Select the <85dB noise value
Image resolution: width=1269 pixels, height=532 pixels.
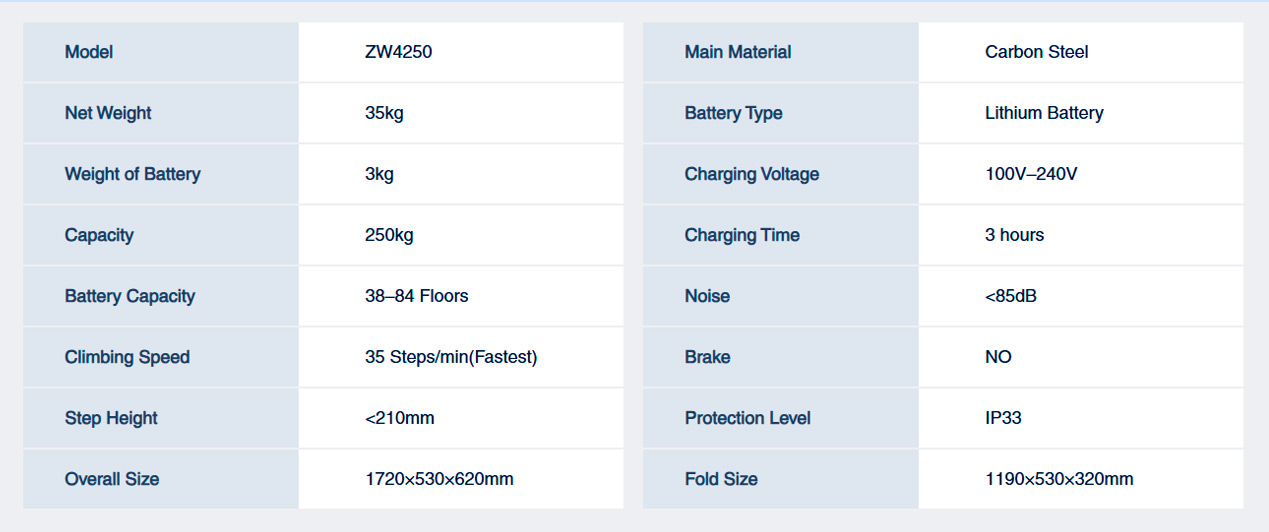1011,296
